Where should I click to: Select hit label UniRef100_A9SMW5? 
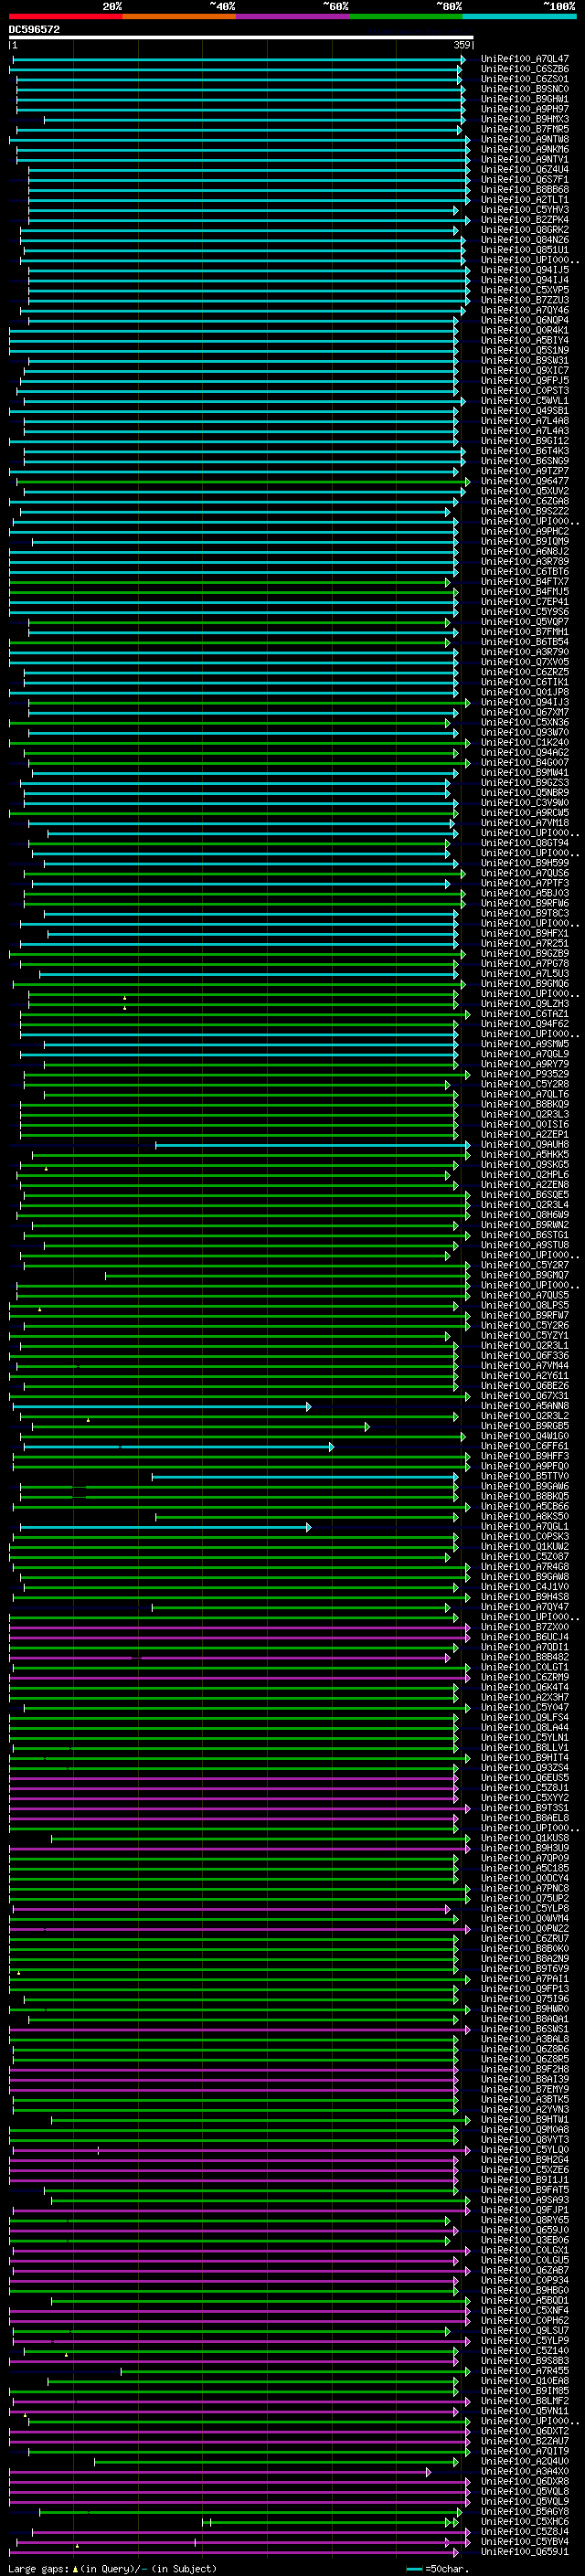point(524,1044)
